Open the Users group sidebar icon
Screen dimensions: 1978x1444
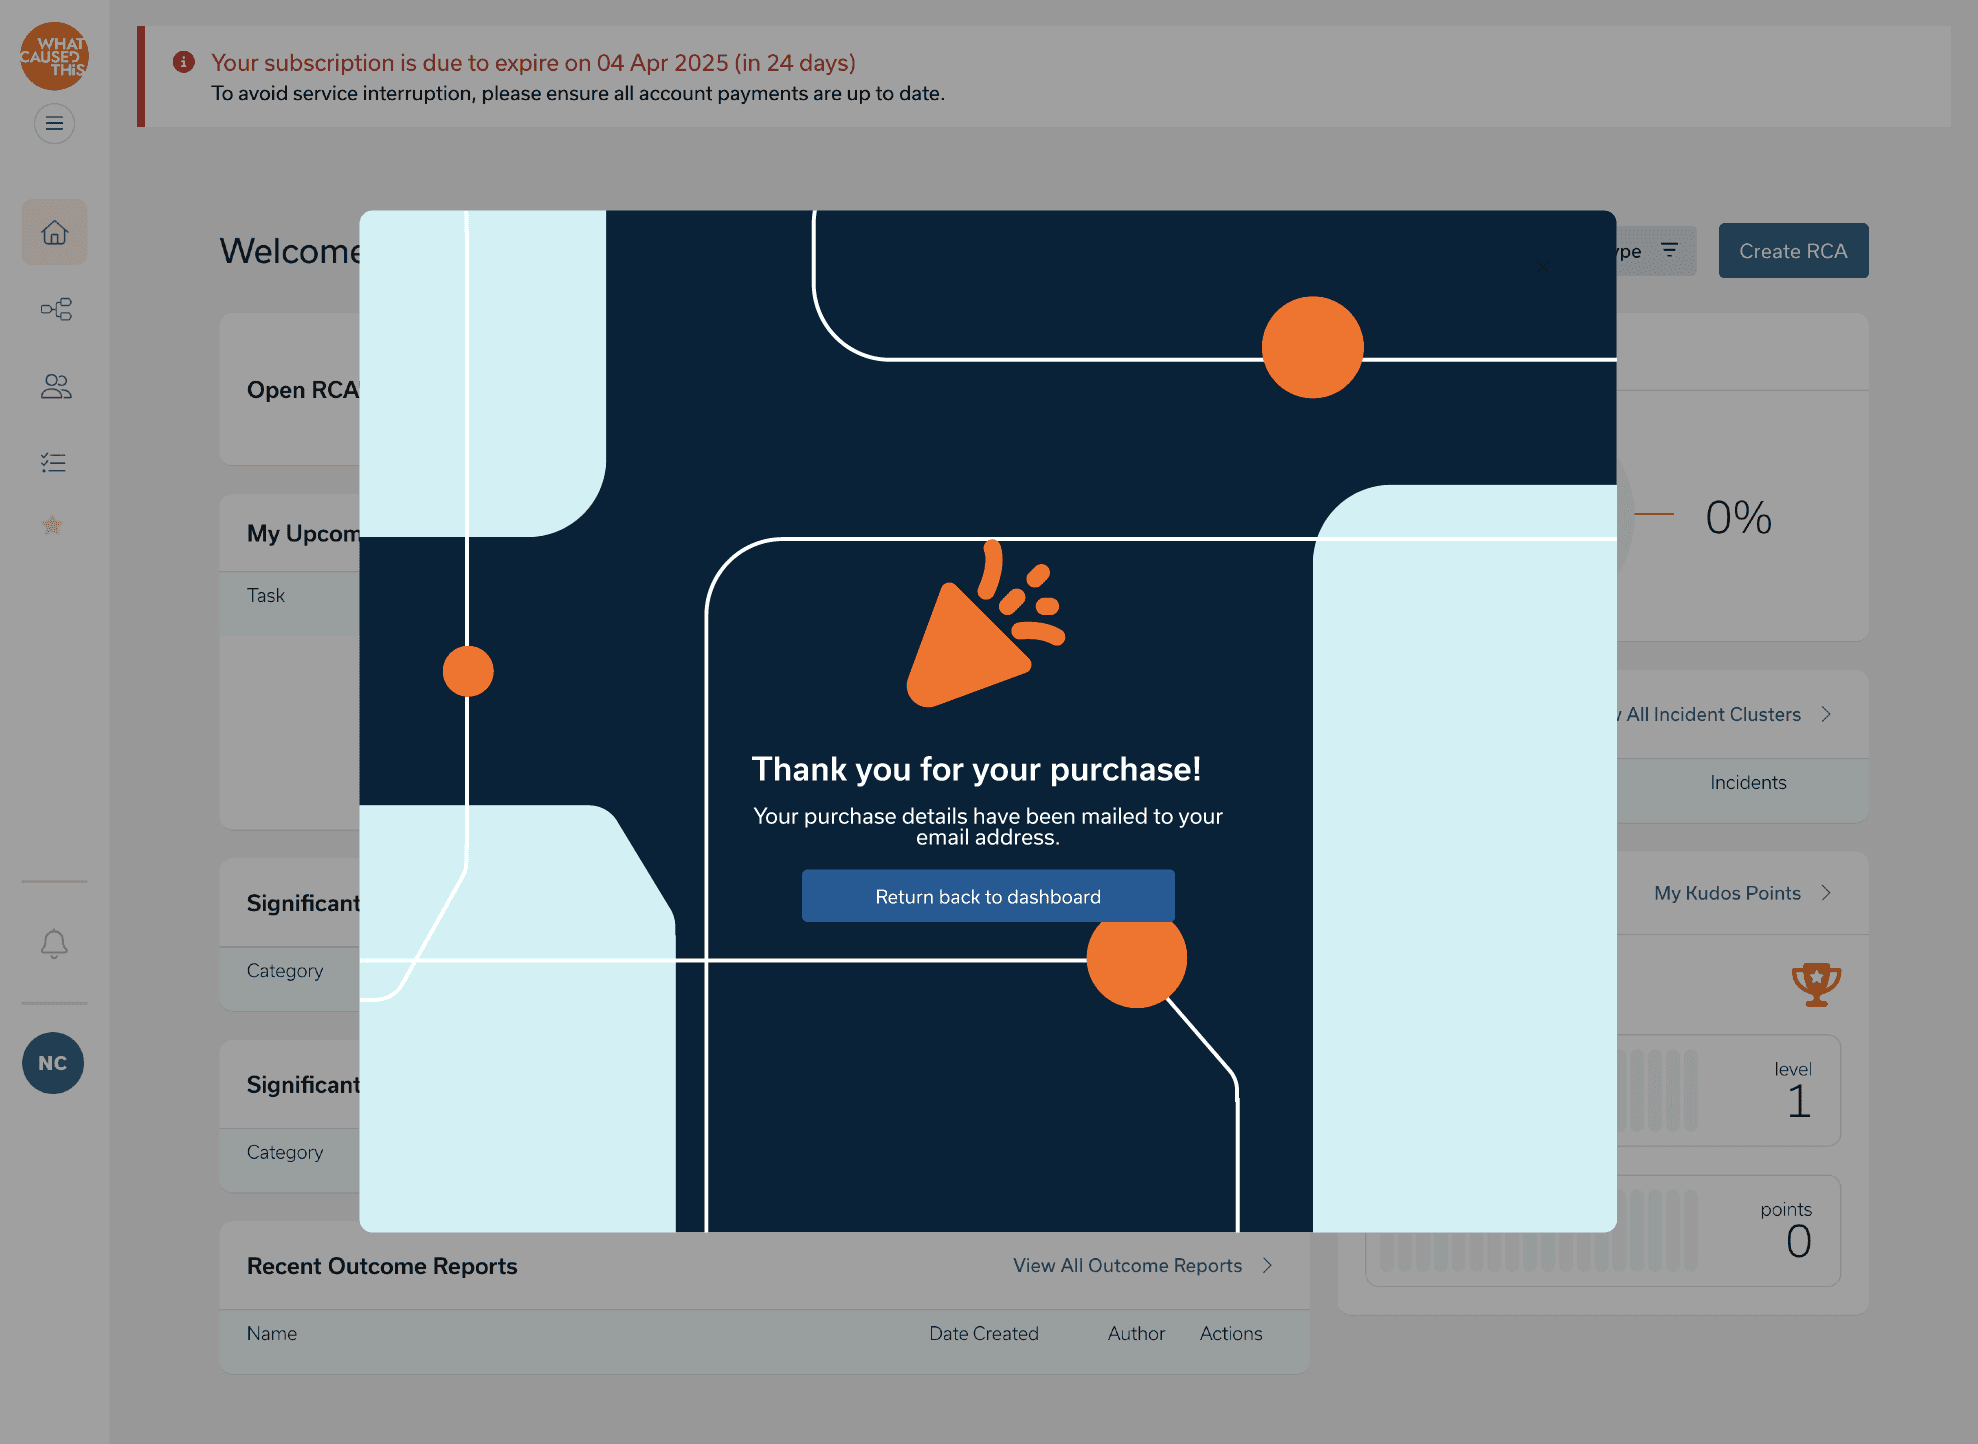(x=55, y=386)
